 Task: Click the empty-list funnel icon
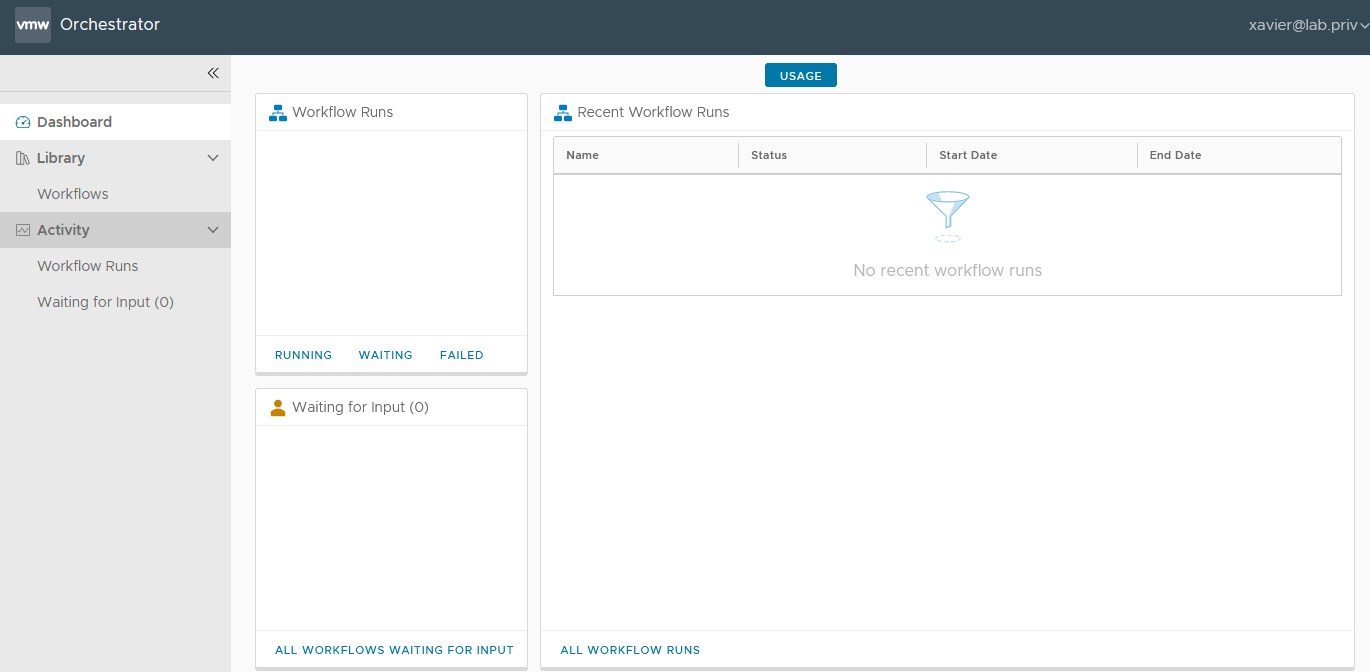(x=948, y=216)
